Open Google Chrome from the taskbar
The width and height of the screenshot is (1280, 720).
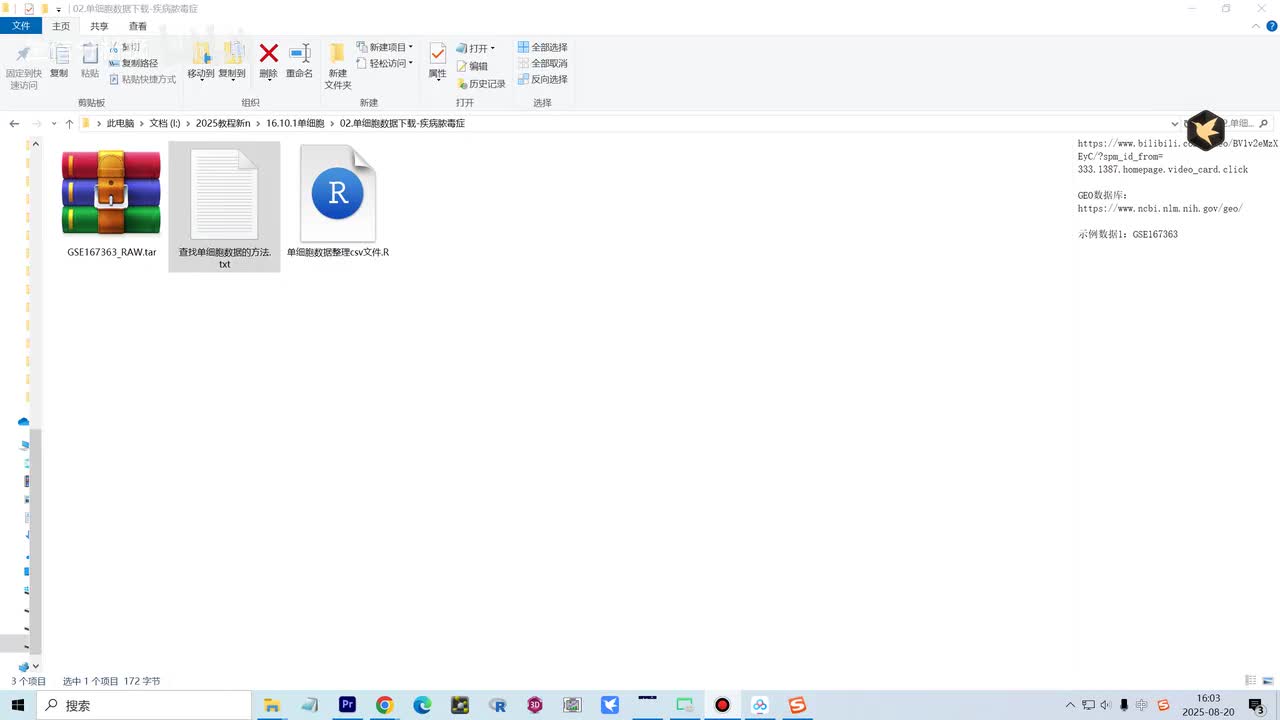(385, 705)
